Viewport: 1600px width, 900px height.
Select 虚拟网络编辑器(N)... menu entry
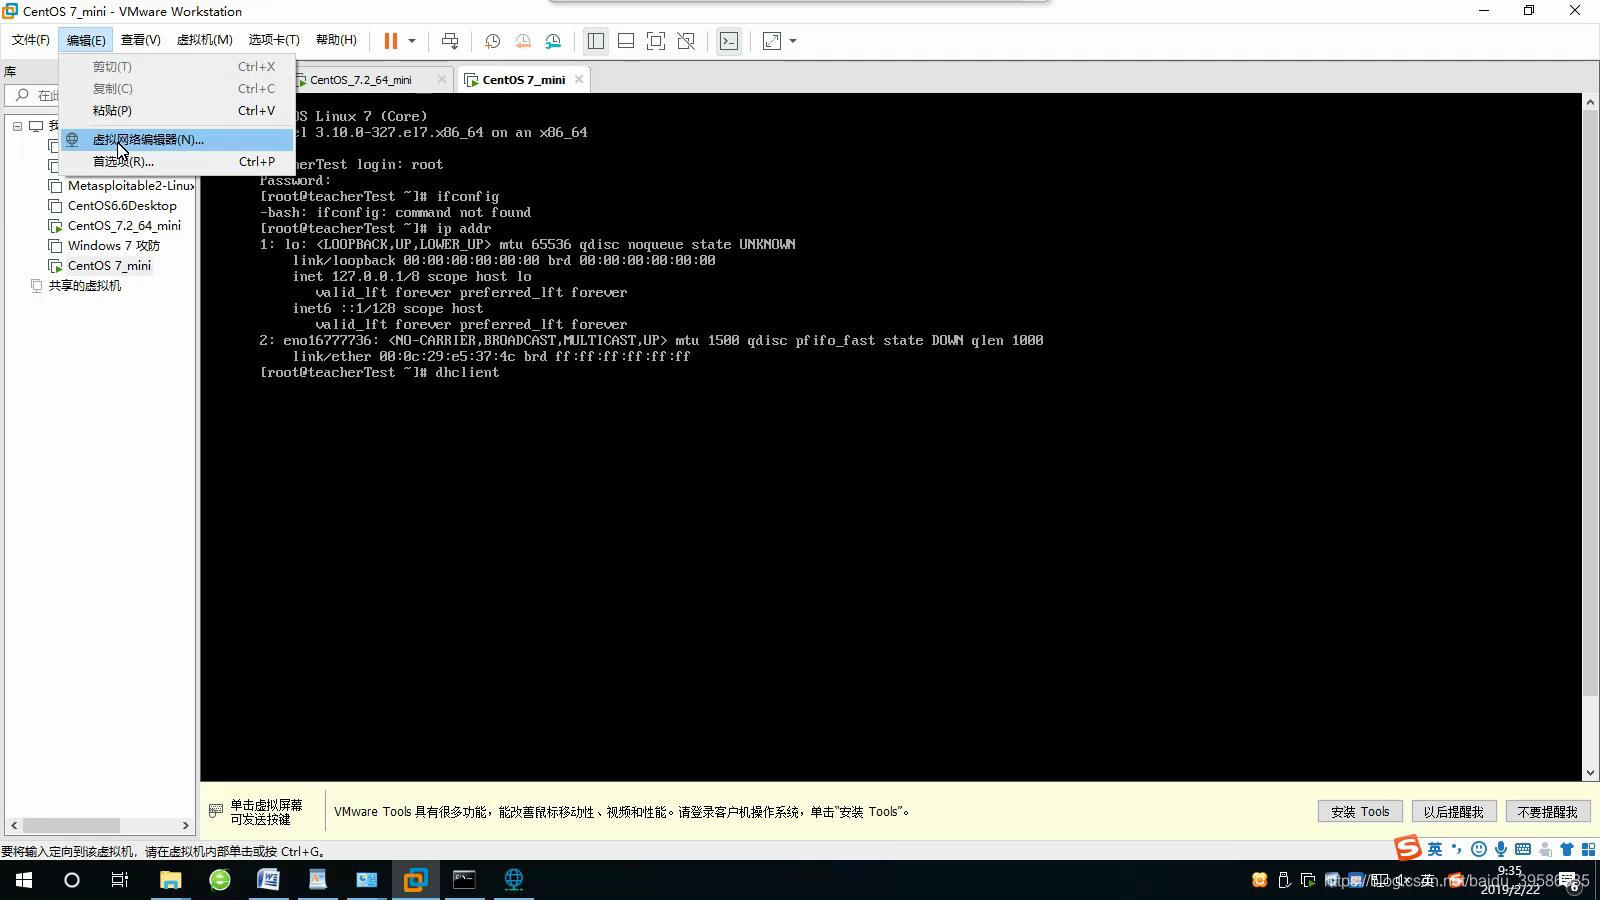[x=177, y=139]
